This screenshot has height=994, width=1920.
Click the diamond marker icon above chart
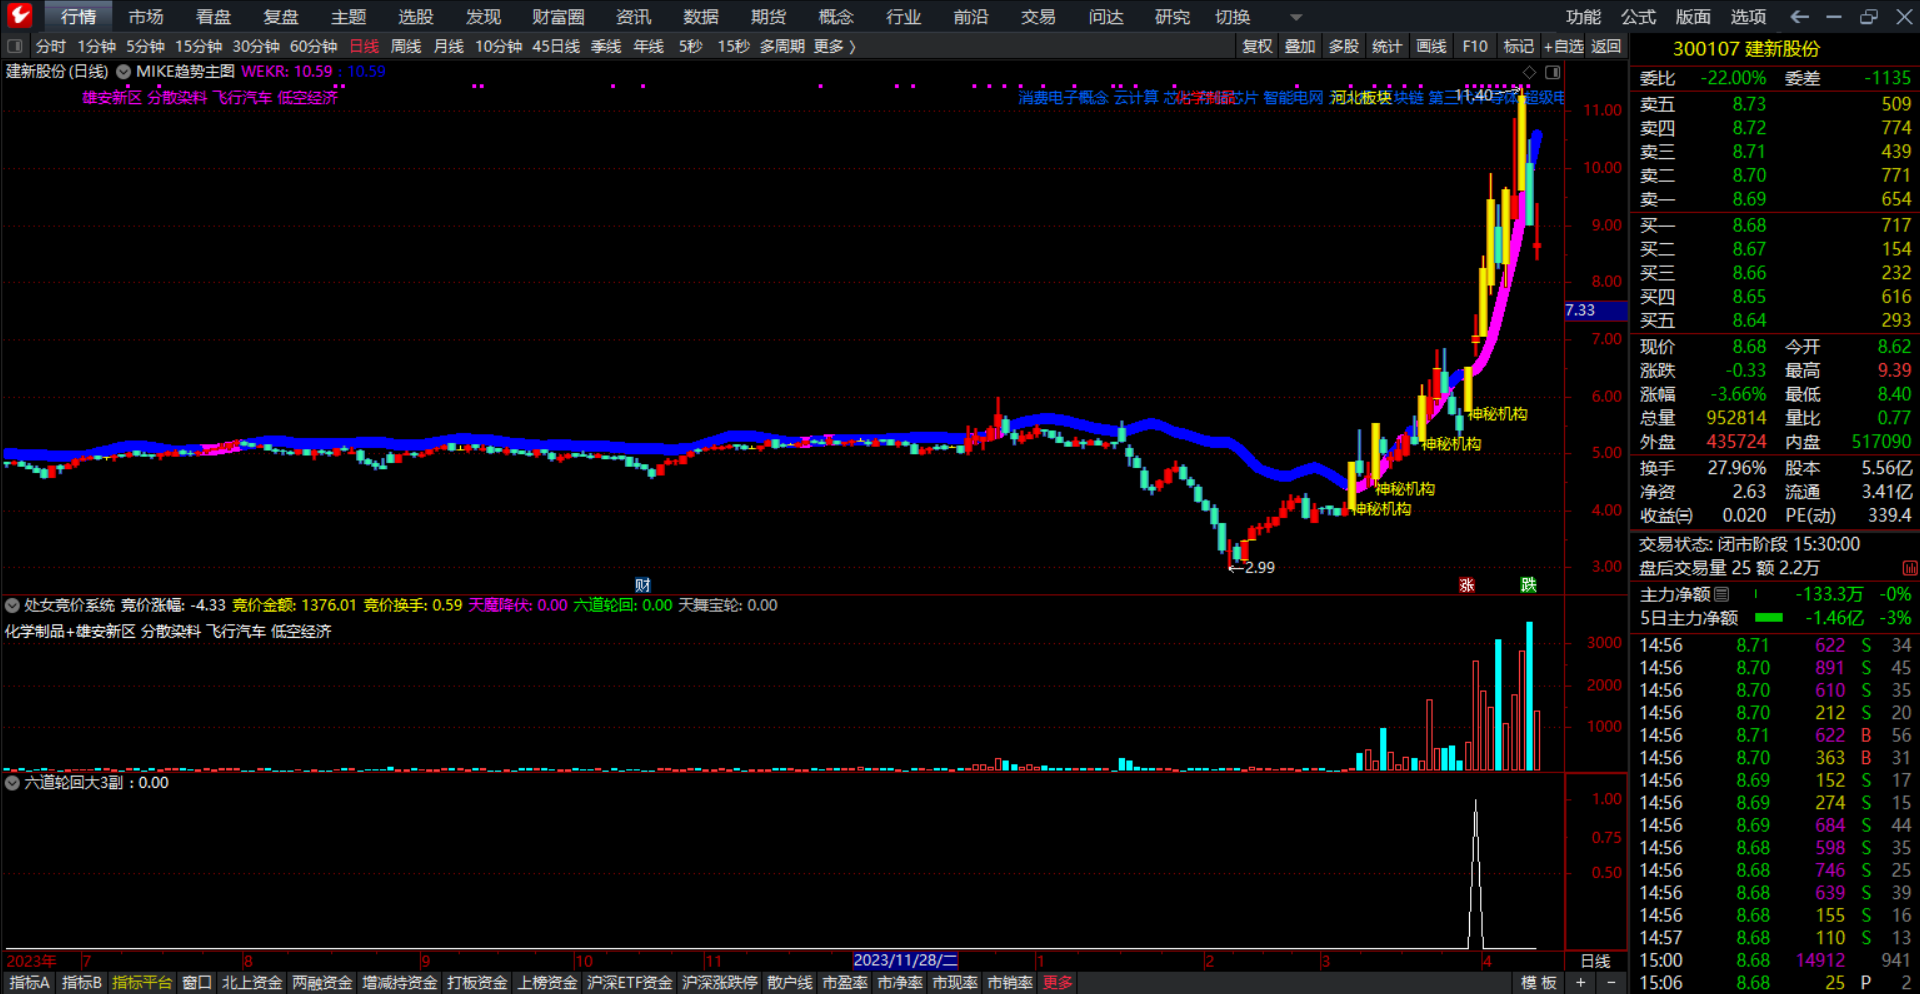[1529, 72]
